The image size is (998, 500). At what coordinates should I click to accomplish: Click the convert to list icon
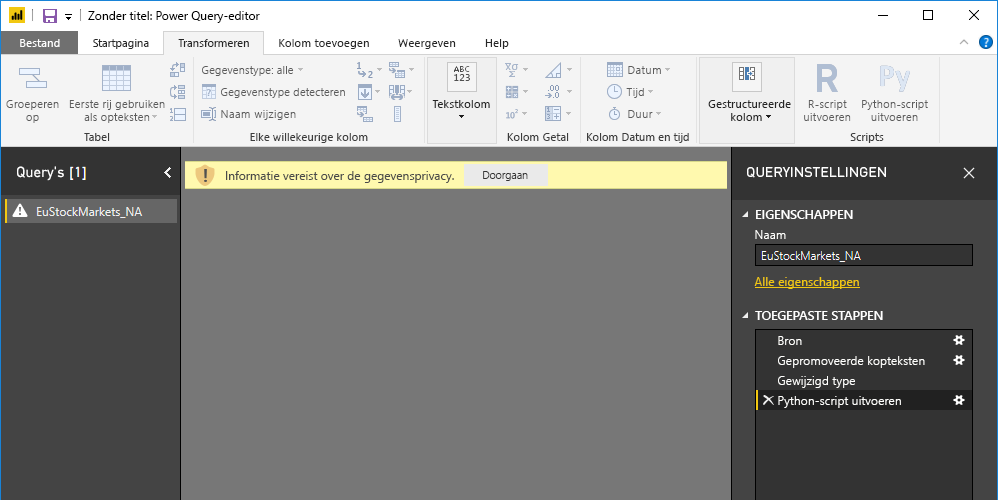pyautogui.click(x=397, y=114)
